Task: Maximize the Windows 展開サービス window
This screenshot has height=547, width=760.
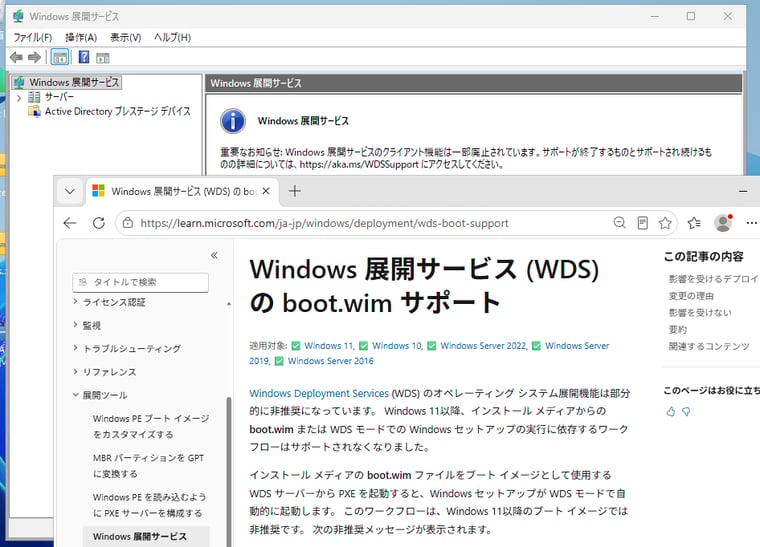Action: tap(691, 16)
